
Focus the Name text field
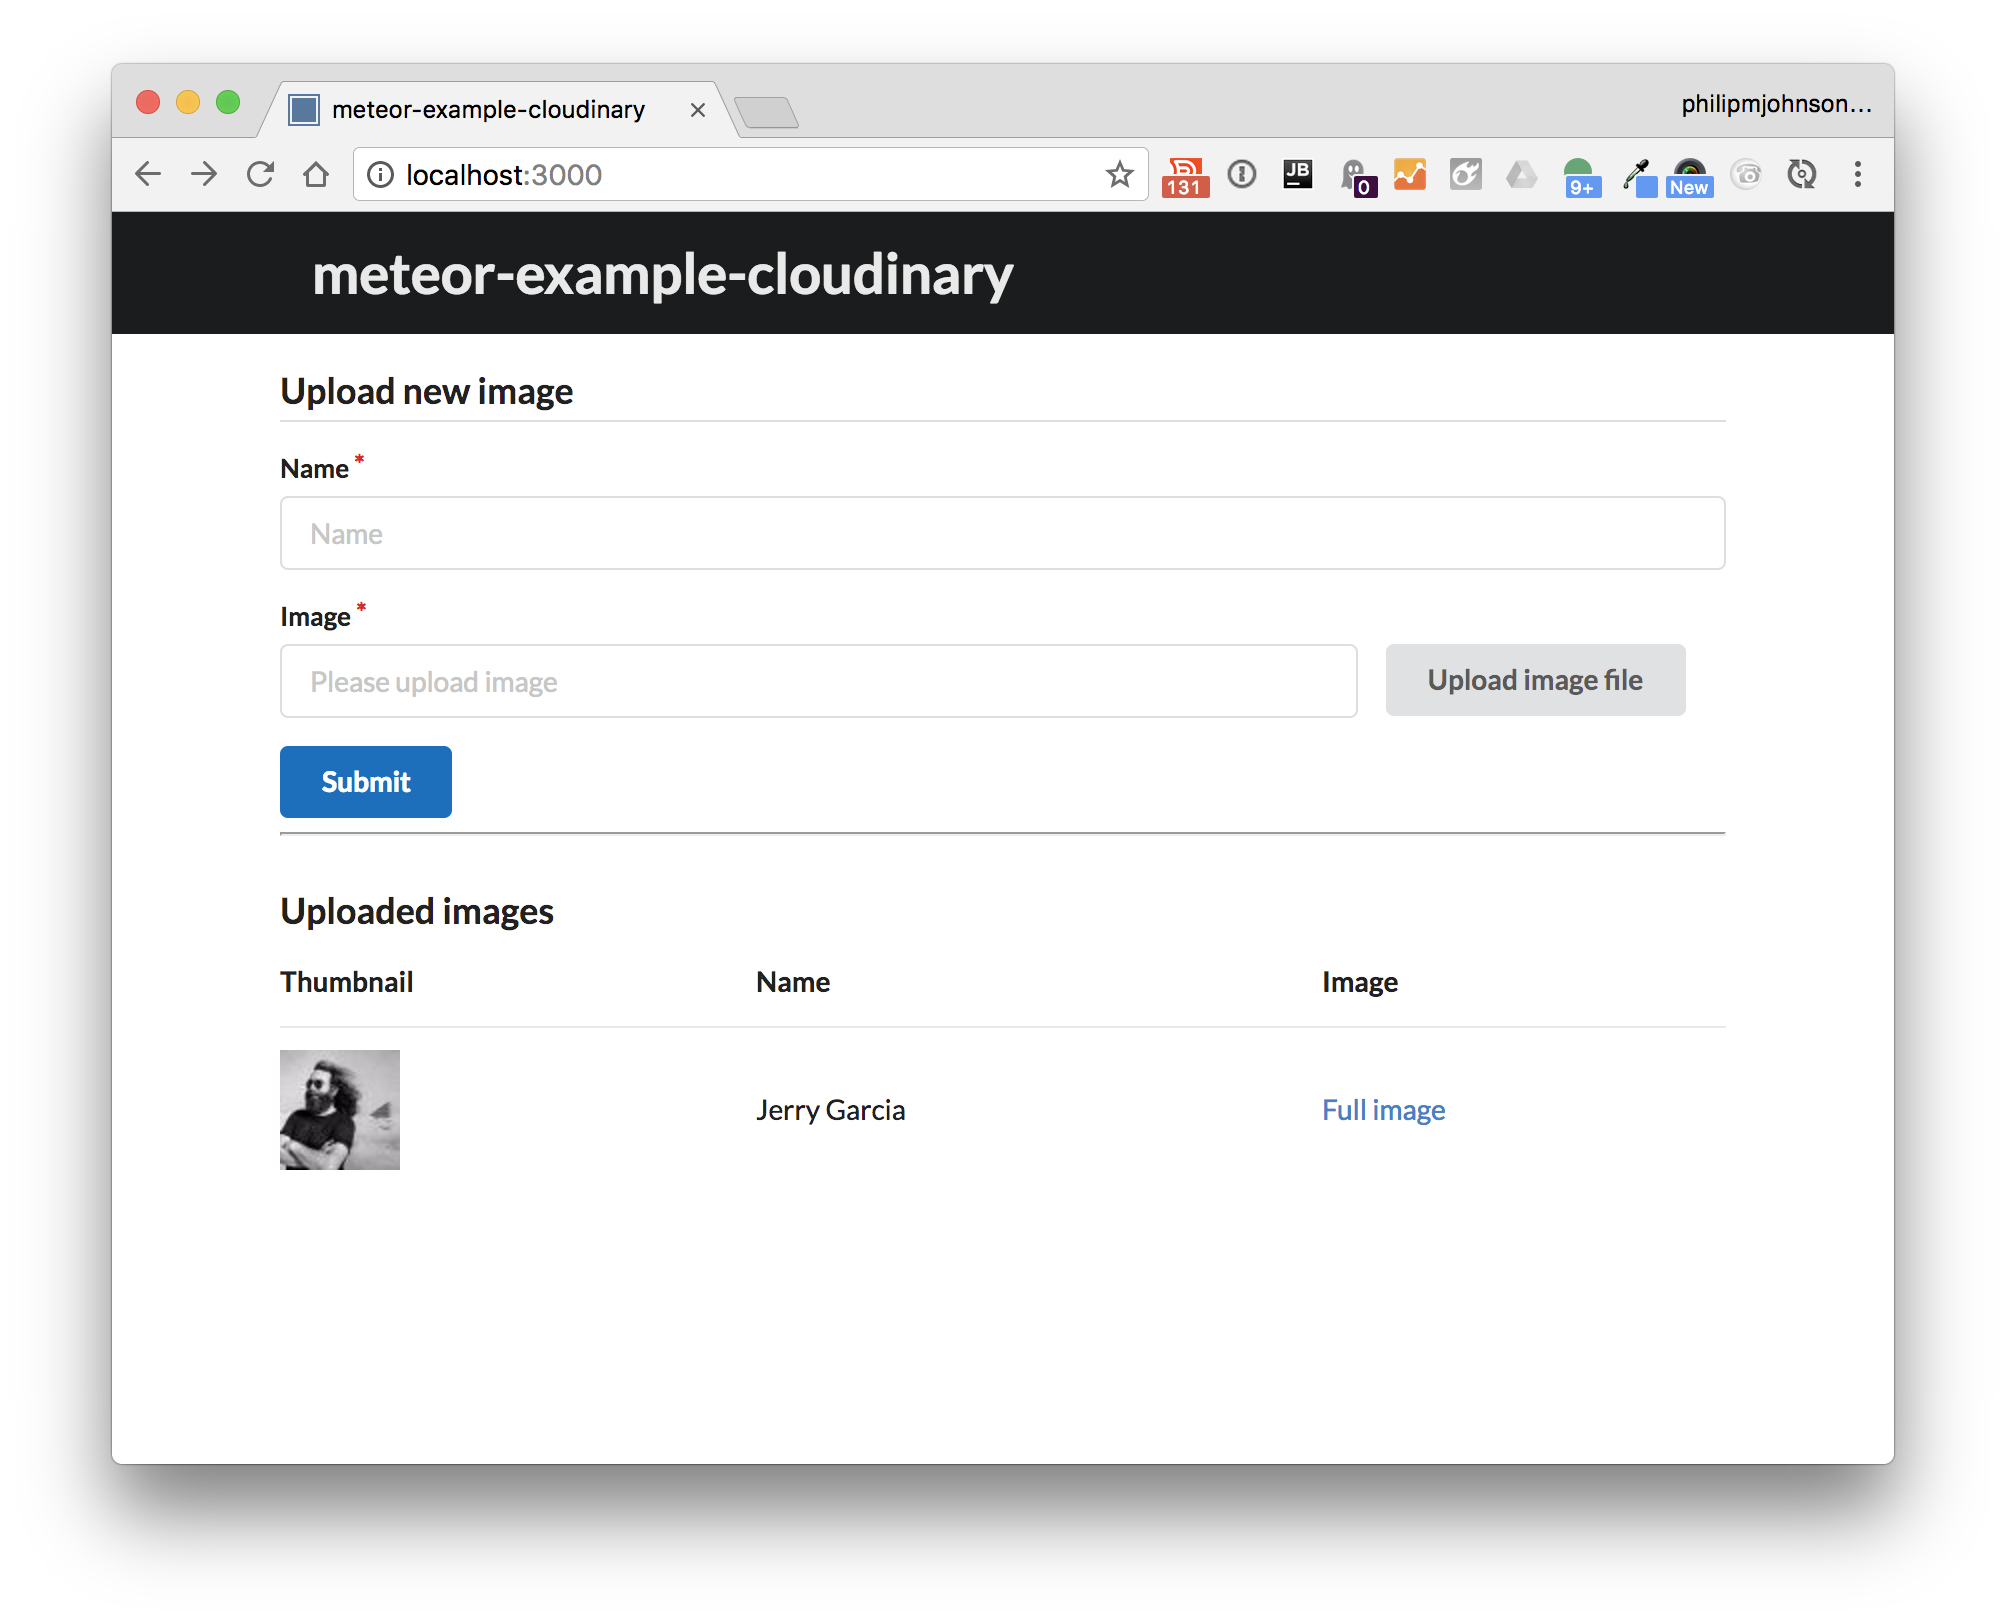pos(1002,533)
